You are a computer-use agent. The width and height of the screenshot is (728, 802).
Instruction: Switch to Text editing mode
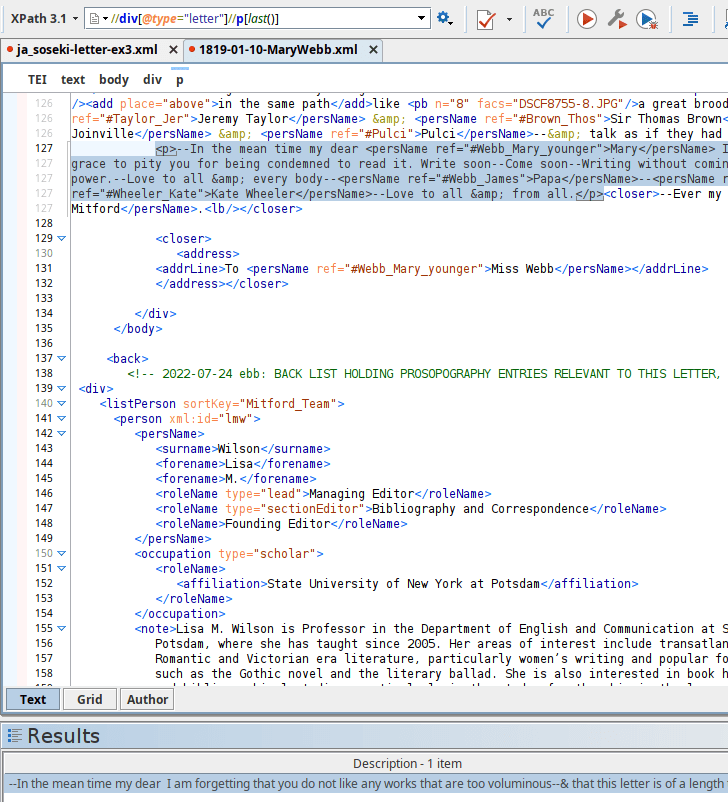33,699
